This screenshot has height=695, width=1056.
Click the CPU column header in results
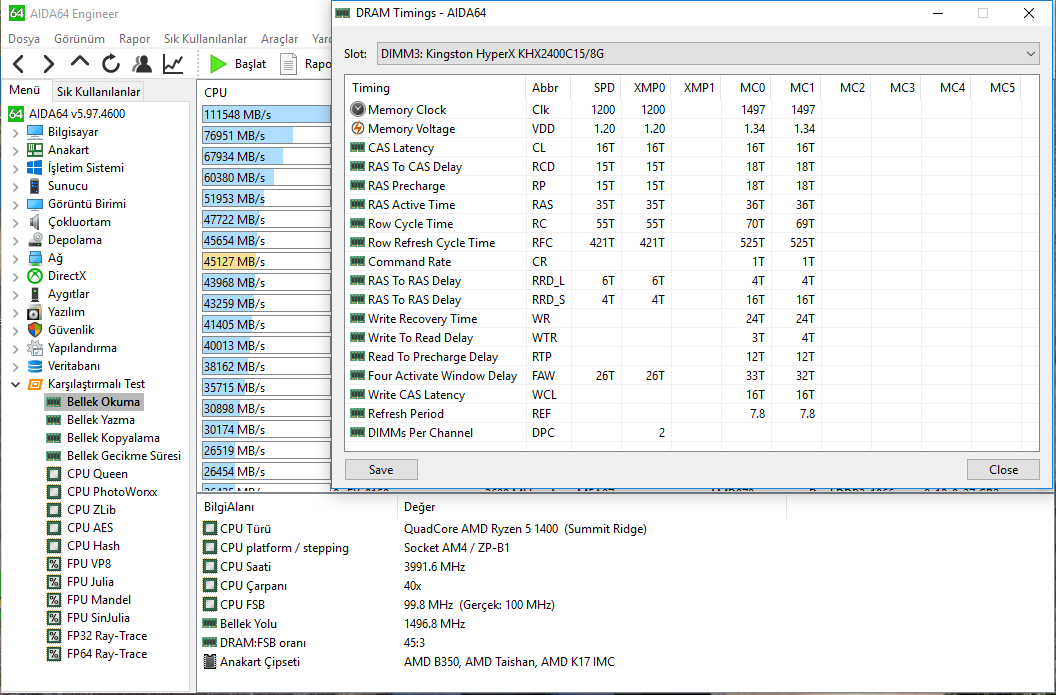265,92
